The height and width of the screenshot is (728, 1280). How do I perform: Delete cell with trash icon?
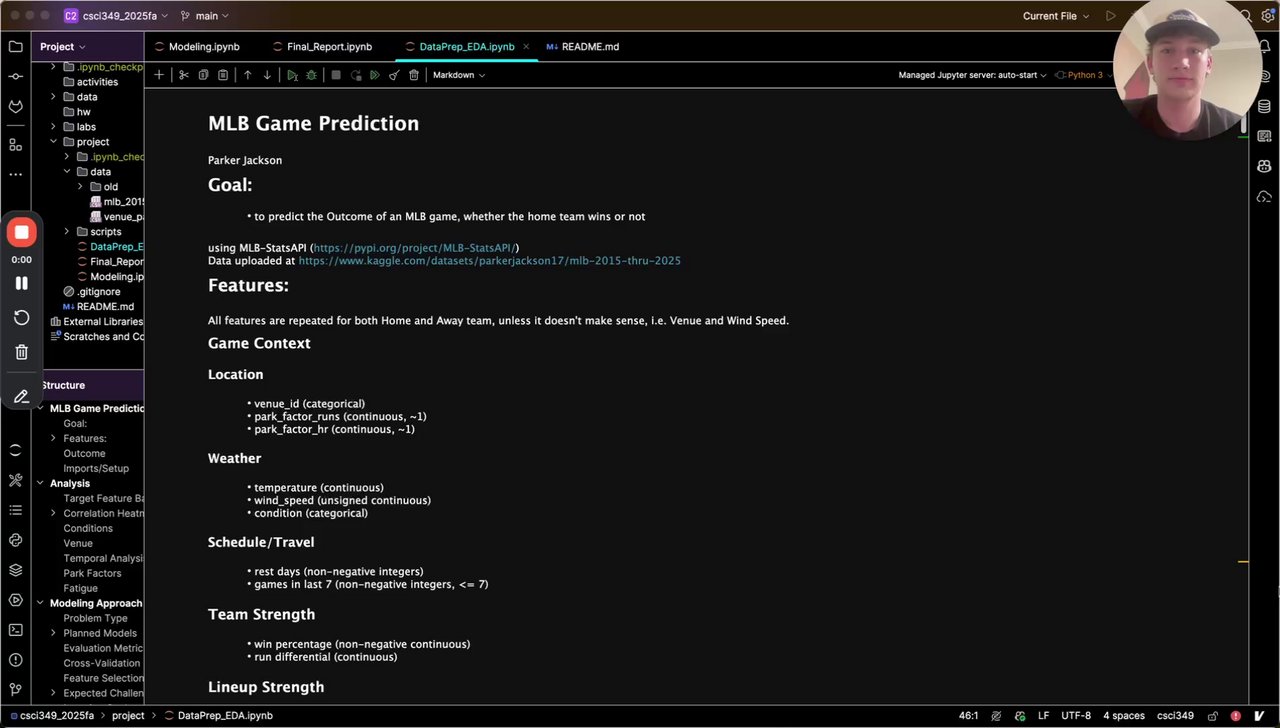pyautogui.click(x=414, y=75)
